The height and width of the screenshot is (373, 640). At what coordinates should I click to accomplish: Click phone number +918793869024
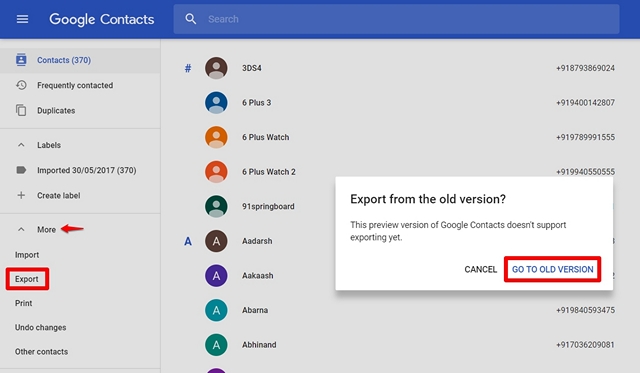(x=585, y=68)
